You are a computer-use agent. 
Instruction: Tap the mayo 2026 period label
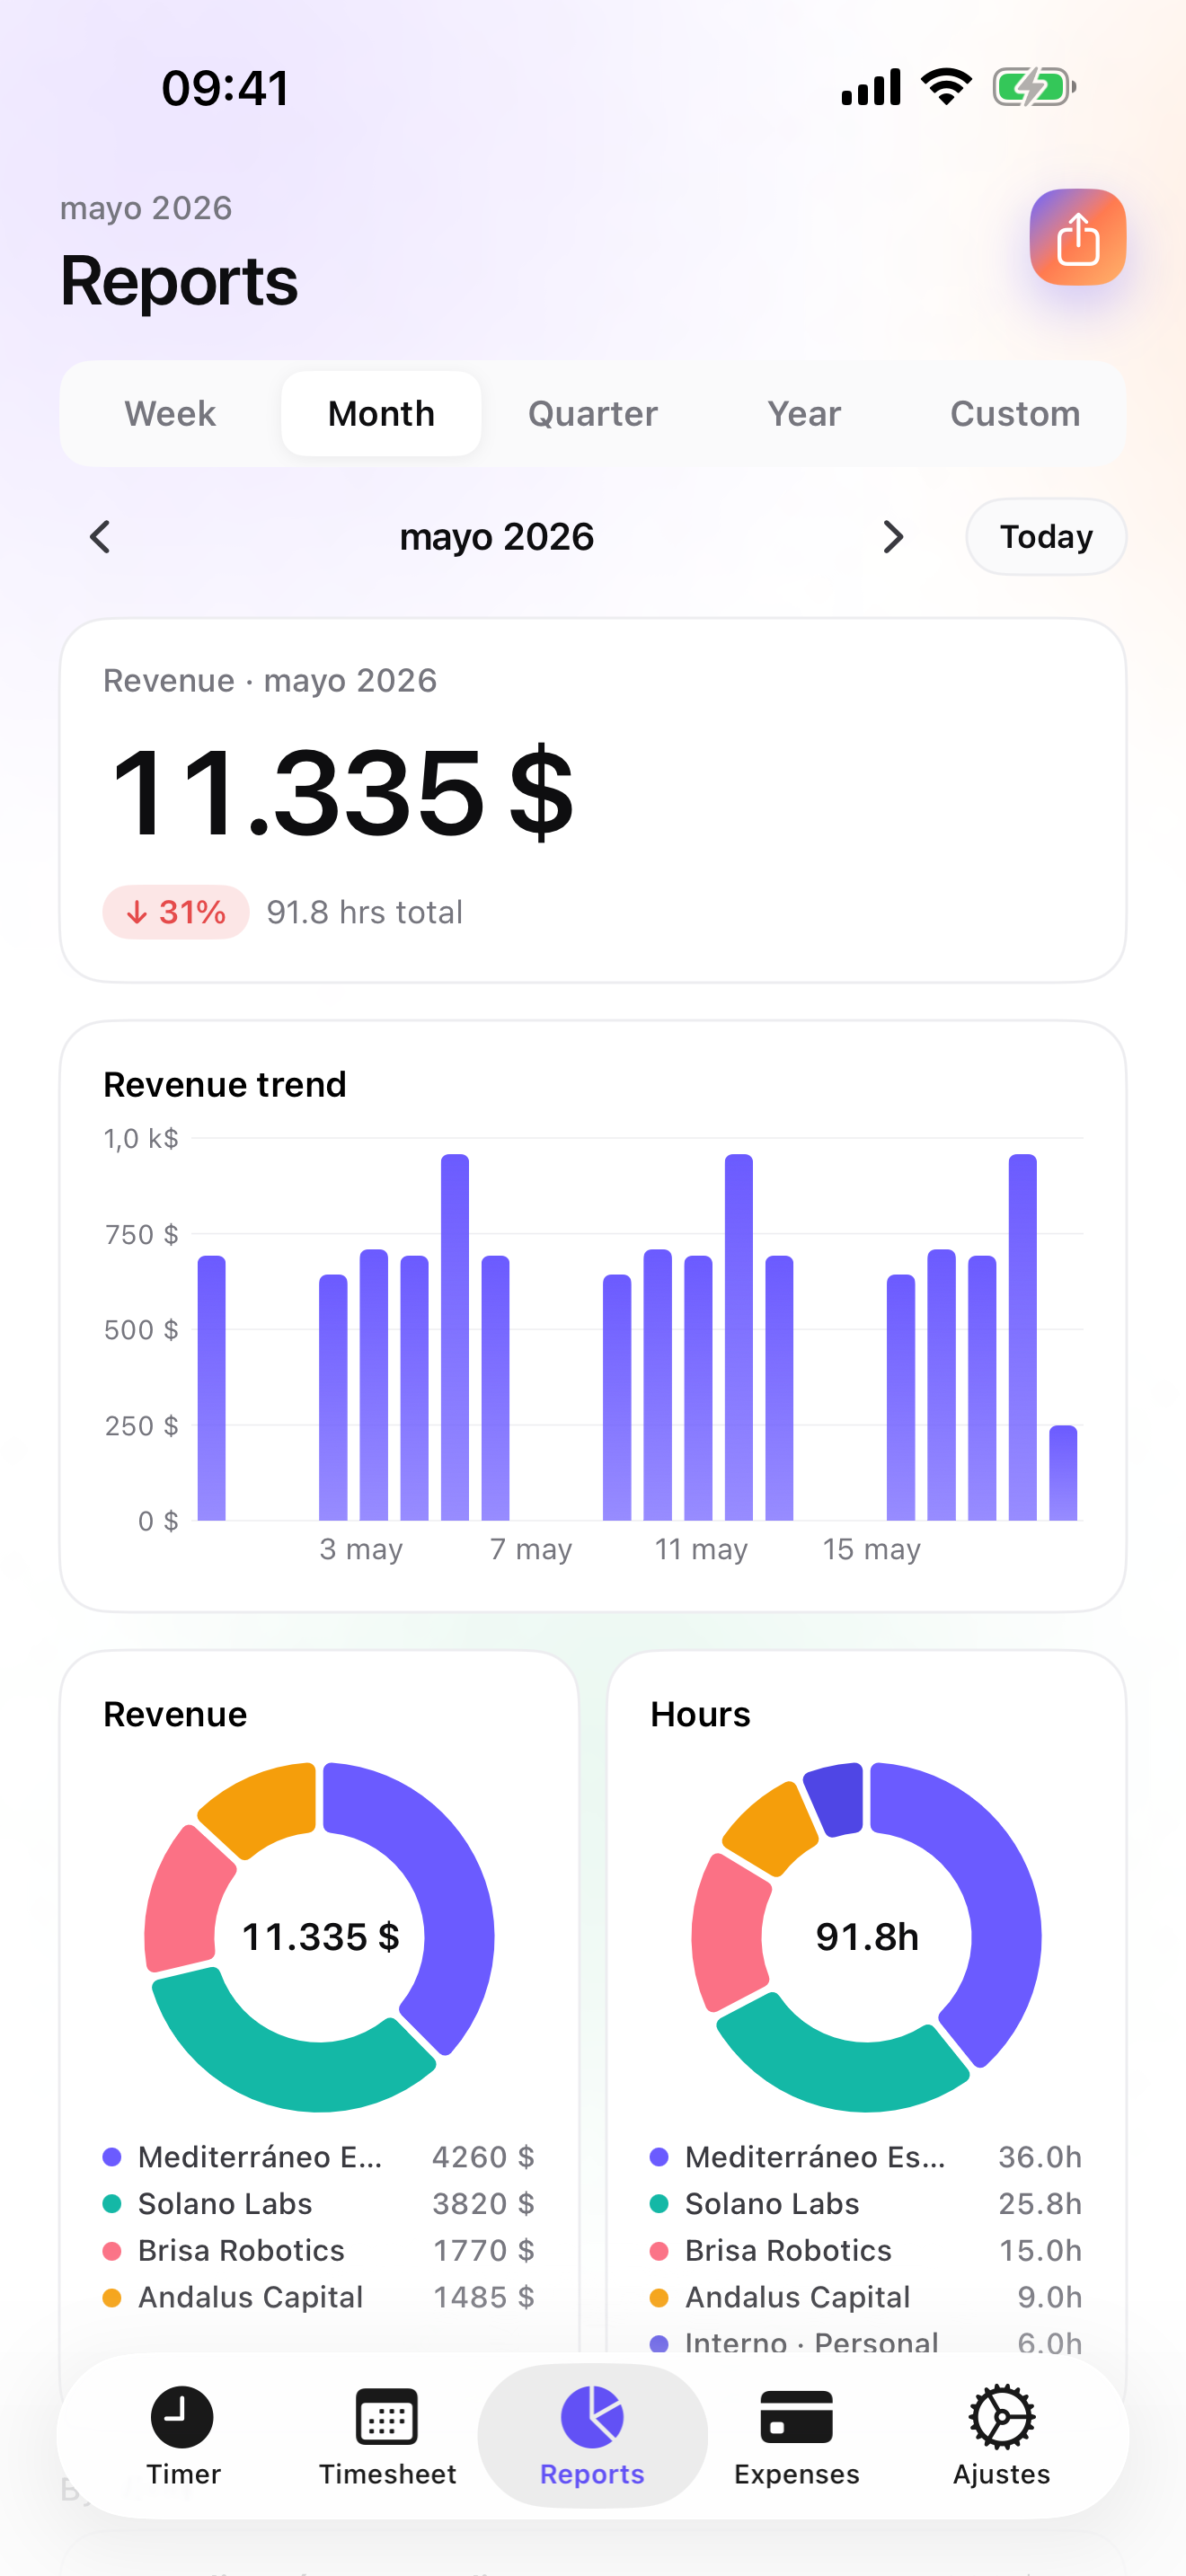point(496,537)
